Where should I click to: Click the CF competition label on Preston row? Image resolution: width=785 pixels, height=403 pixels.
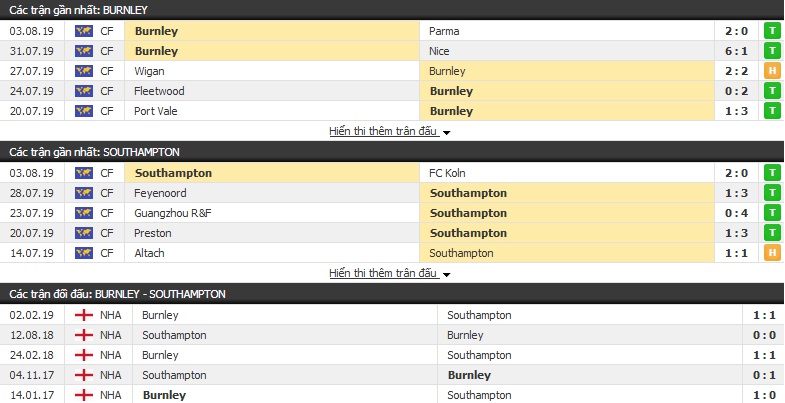[107, 233]
